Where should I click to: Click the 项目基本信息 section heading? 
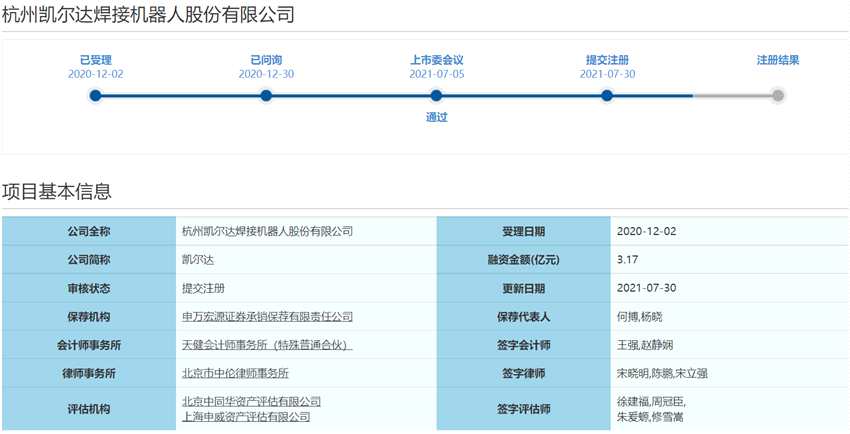57,191
